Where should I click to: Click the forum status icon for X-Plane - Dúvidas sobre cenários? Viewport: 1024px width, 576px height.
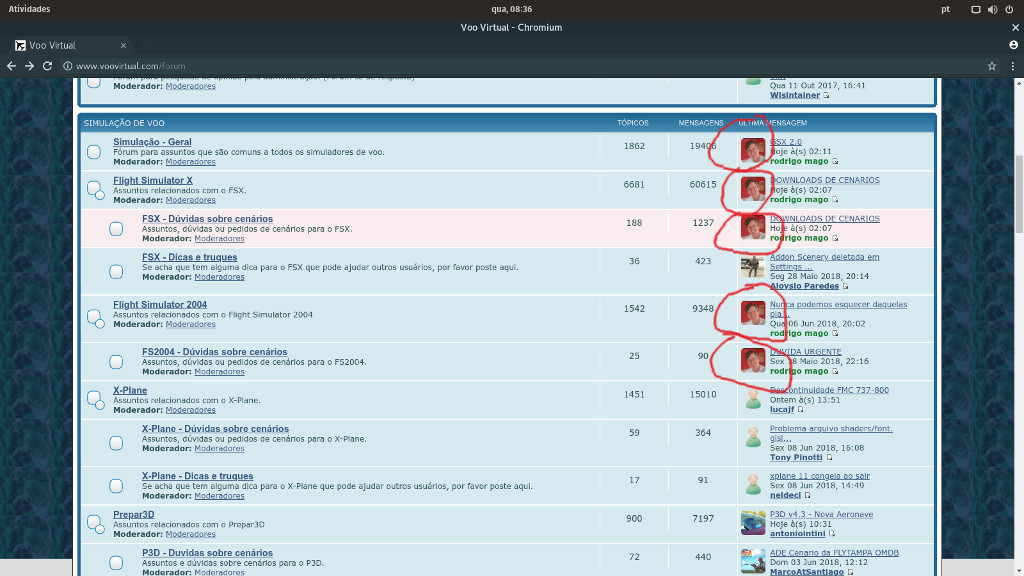(116, 443)
